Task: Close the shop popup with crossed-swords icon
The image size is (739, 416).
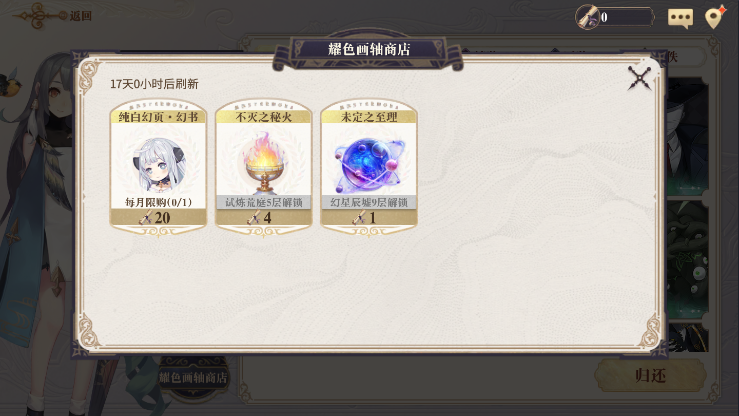Action: click(x=640, y=78)
